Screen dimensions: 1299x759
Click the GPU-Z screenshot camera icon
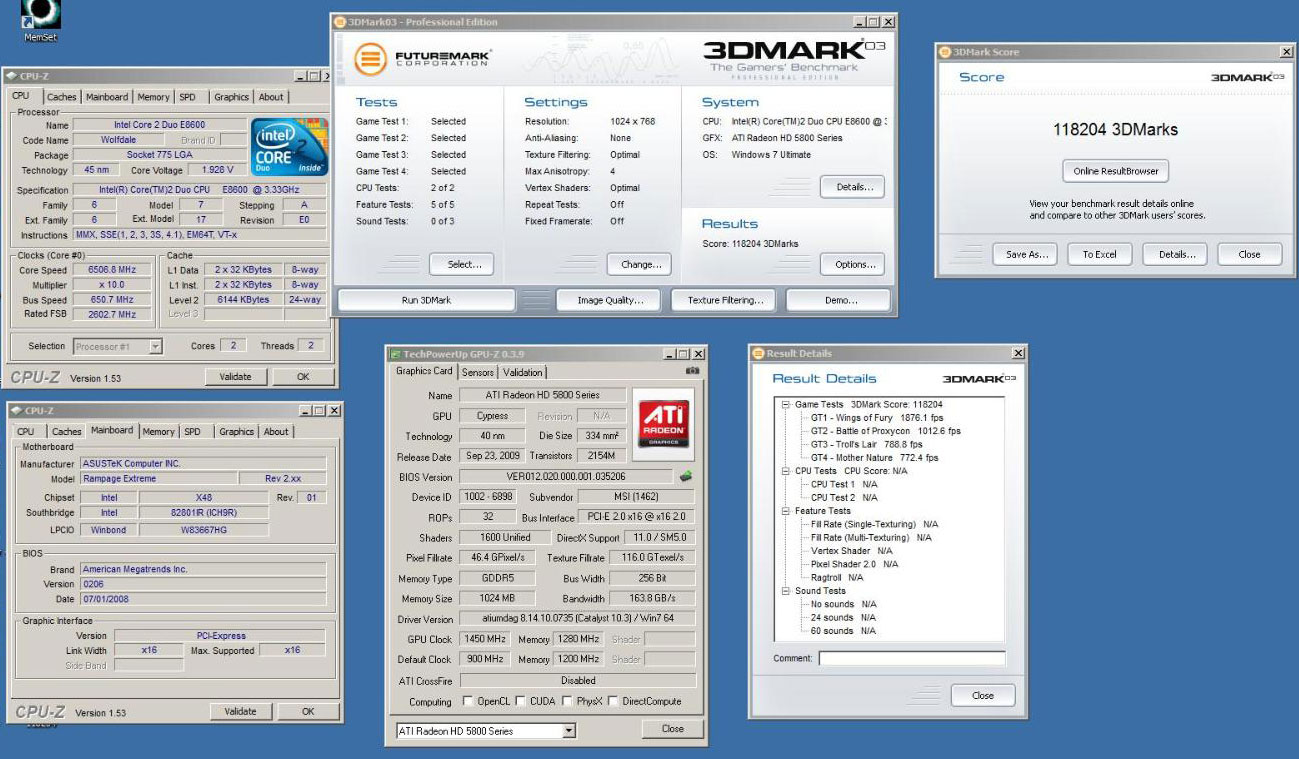(692, 371)
